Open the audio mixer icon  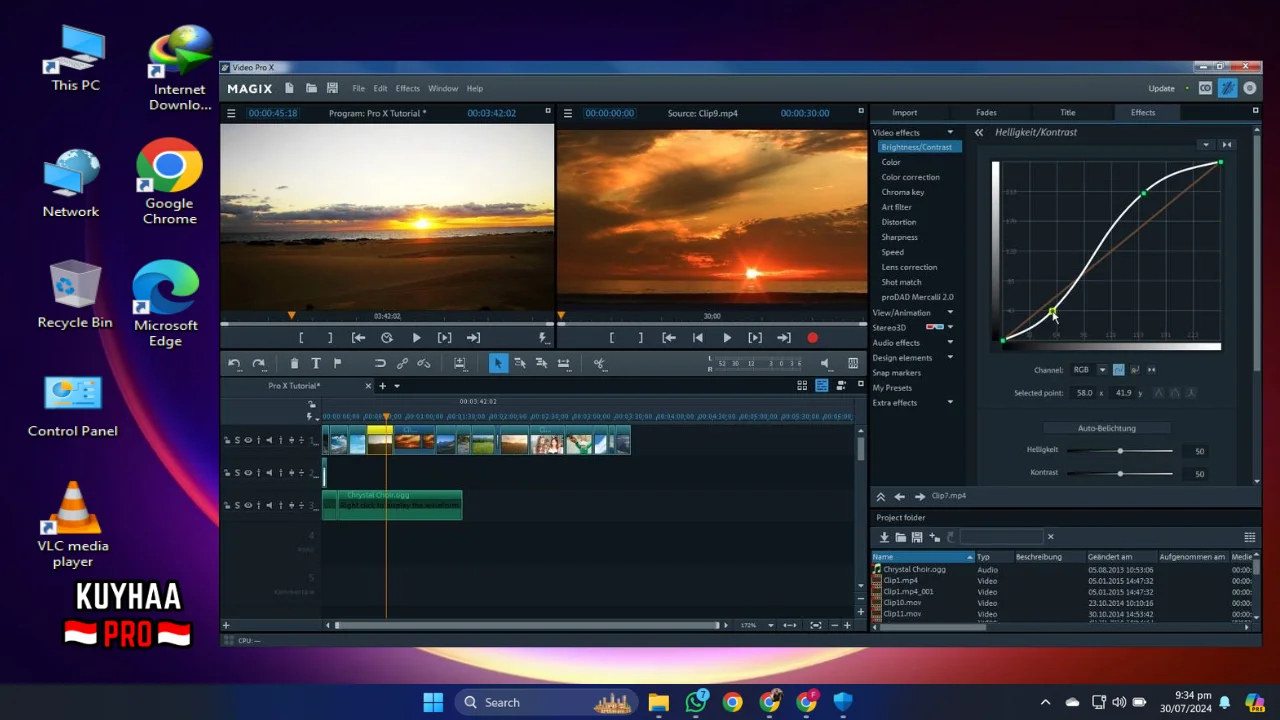point(853,364)
